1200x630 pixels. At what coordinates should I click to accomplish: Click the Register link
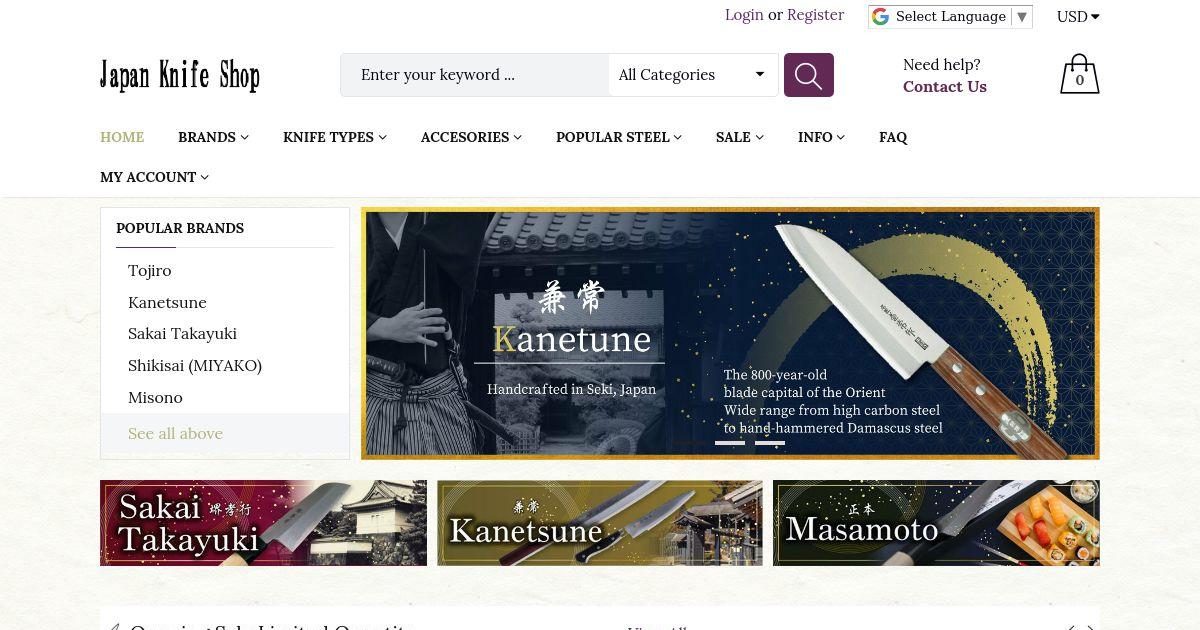(x=815, y=15)
